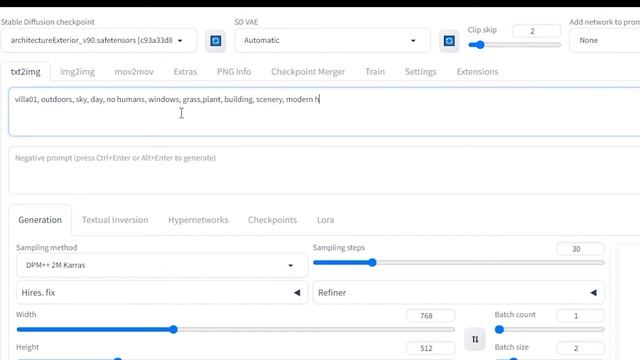Open the Add network to prompt dropdown

tap(605, 40)
